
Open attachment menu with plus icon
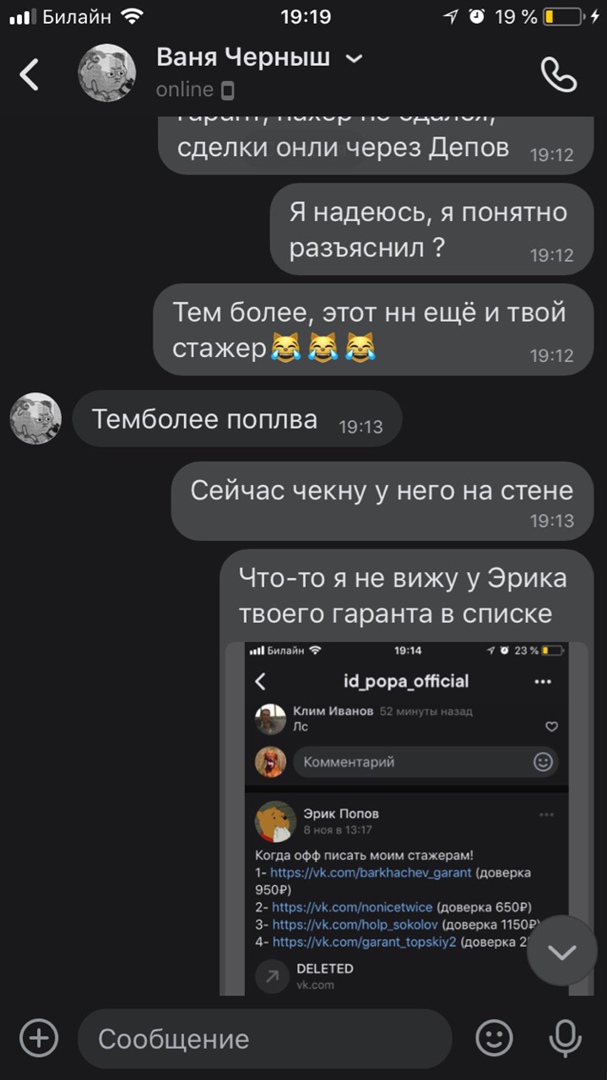(x=39, y=1037)
